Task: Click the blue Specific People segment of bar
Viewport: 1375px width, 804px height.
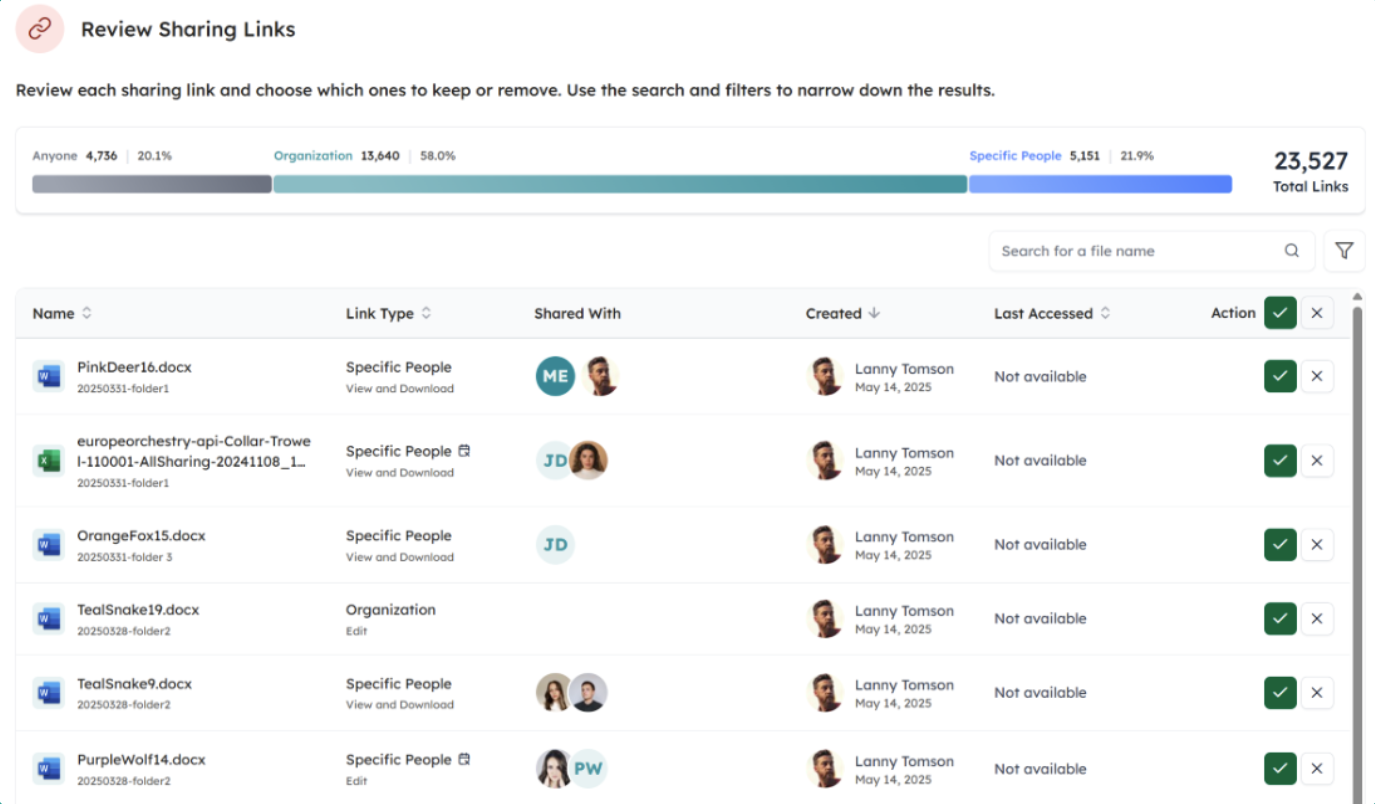Action: point(1100,184)
